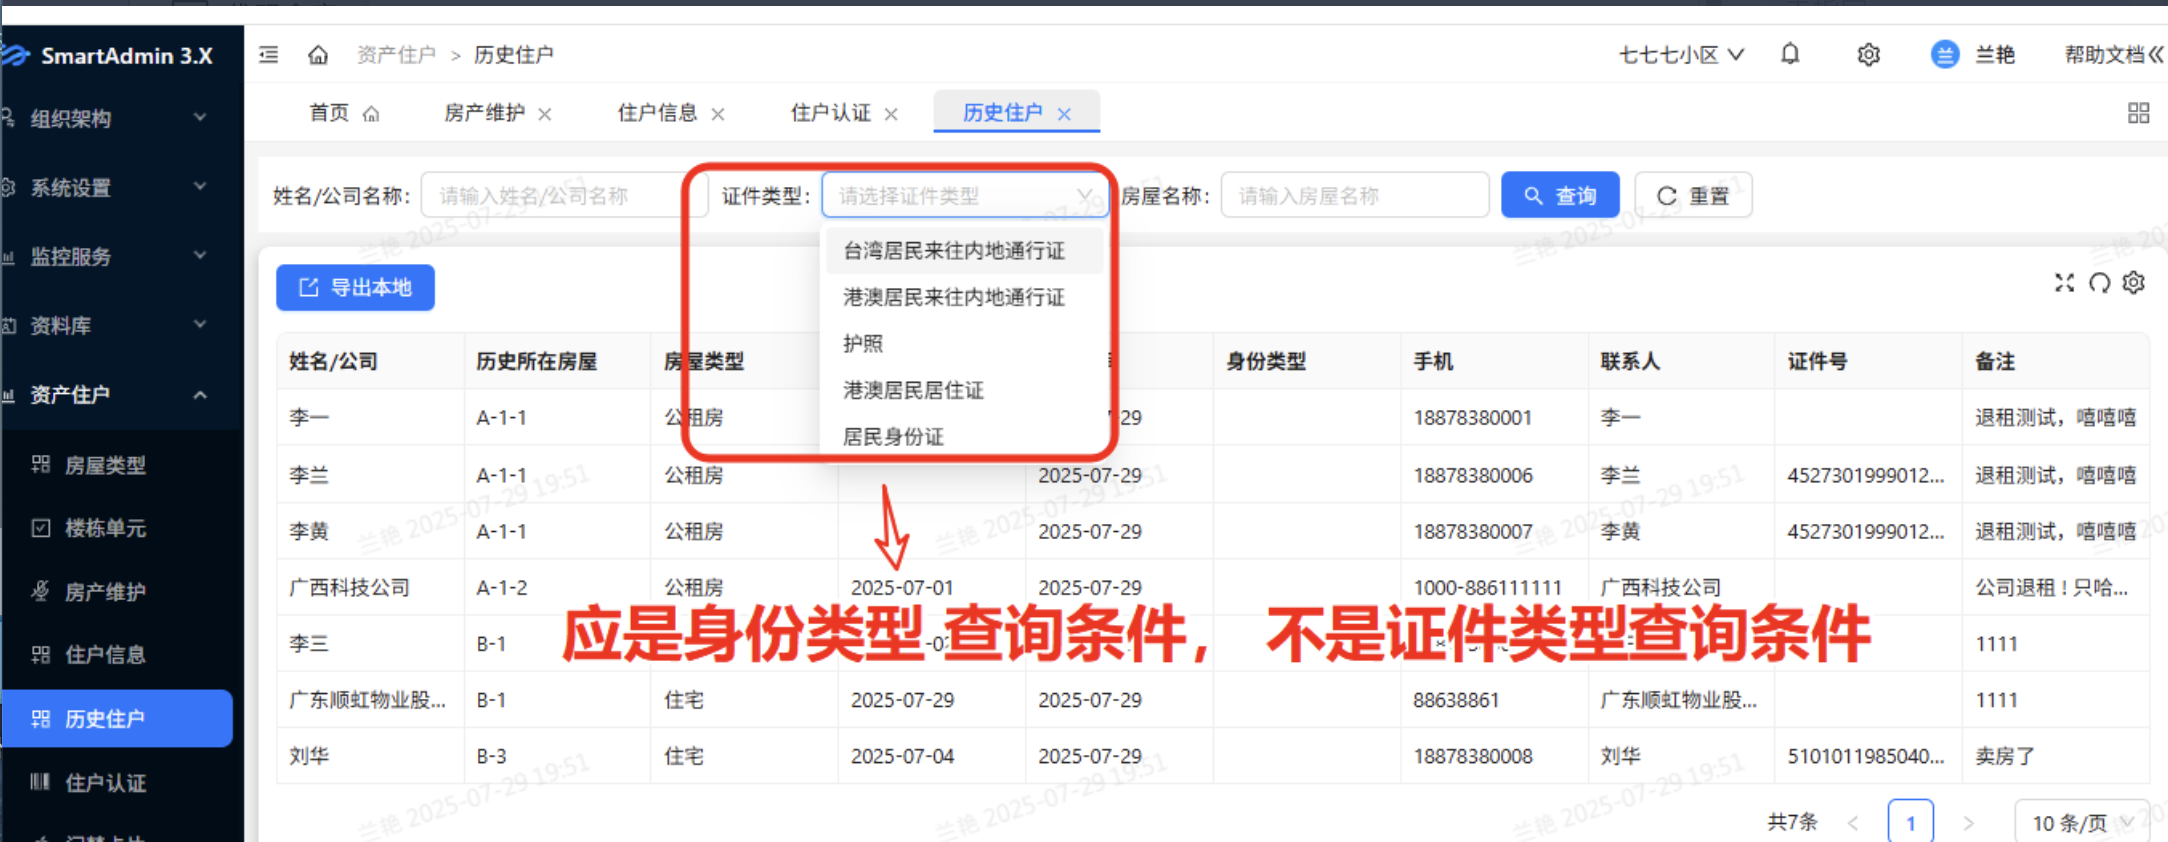Image resolution: width=2168 pixels, height=842 pixels.
Task: Collapse the sidebar menu icon
Action: click(x=269, y=55)
